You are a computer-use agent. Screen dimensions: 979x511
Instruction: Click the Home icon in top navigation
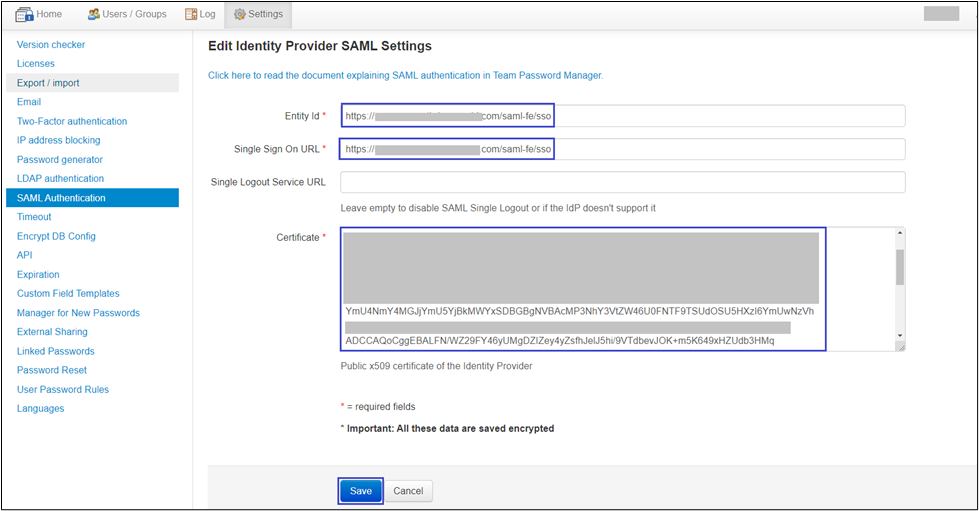click(24, 14)
